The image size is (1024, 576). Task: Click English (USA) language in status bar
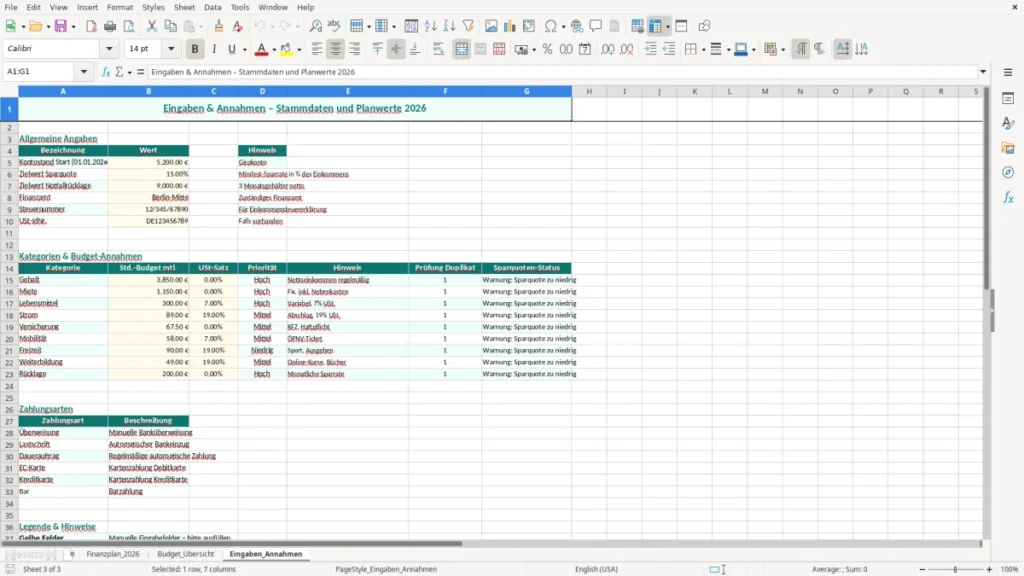596,569
